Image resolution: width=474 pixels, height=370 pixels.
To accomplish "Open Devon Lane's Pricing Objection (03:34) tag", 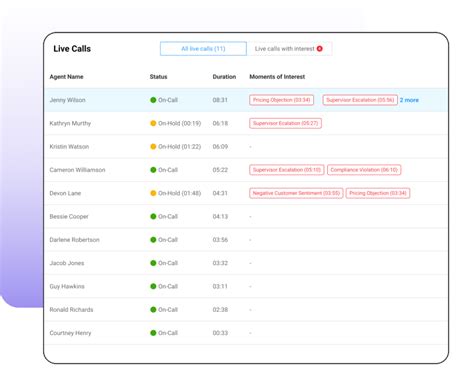I will coord(378,193).
